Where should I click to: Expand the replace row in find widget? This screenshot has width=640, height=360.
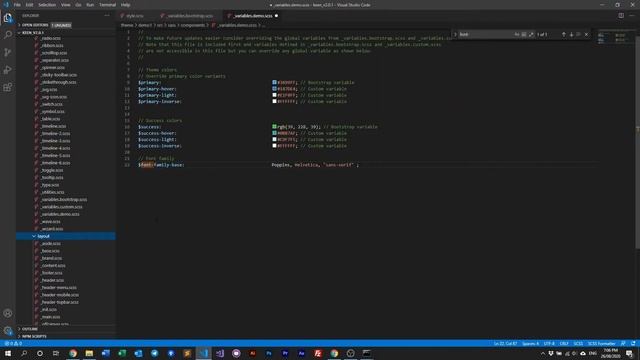tap(455, 35)
